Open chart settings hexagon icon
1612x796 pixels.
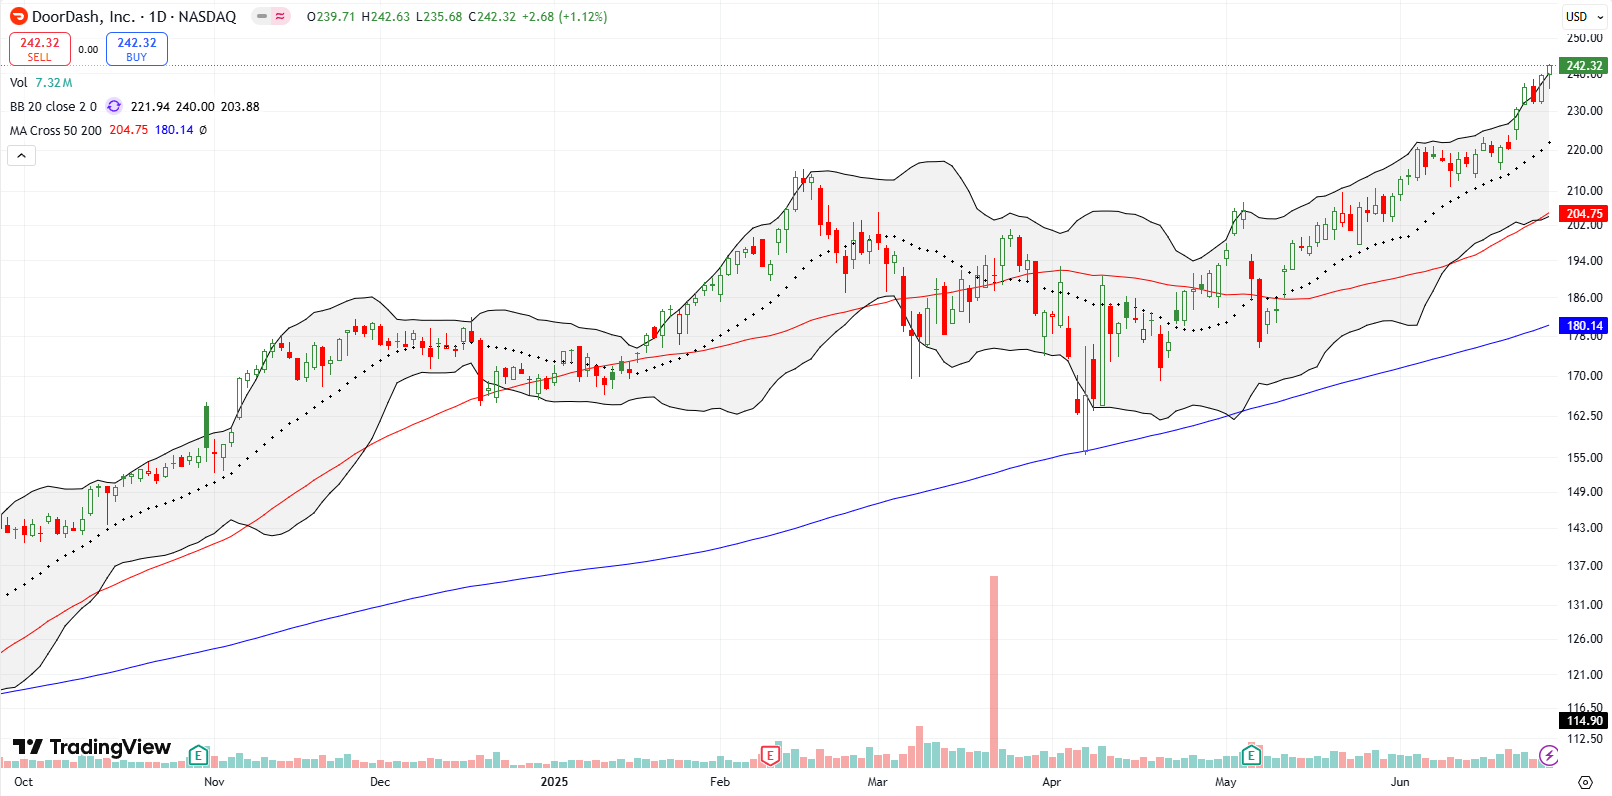coord(1585,782)
